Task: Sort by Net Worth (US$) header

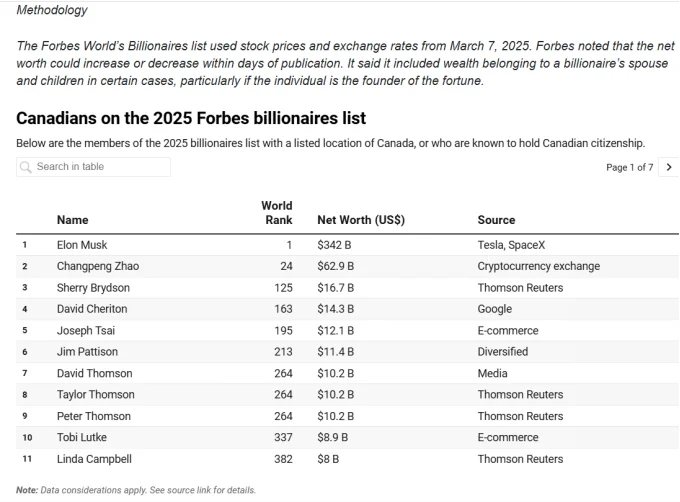Action: coord(360,220)
